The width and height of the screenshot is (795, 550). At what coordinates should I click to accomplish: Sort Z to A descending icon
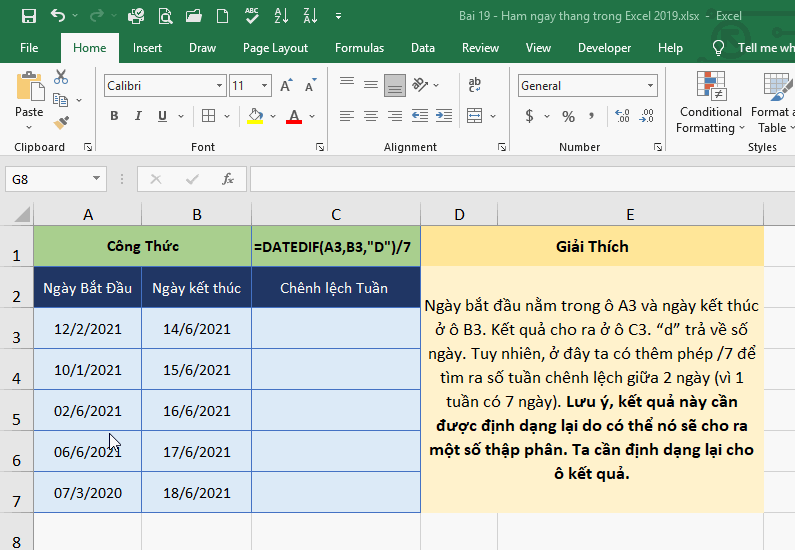(310, 16)
